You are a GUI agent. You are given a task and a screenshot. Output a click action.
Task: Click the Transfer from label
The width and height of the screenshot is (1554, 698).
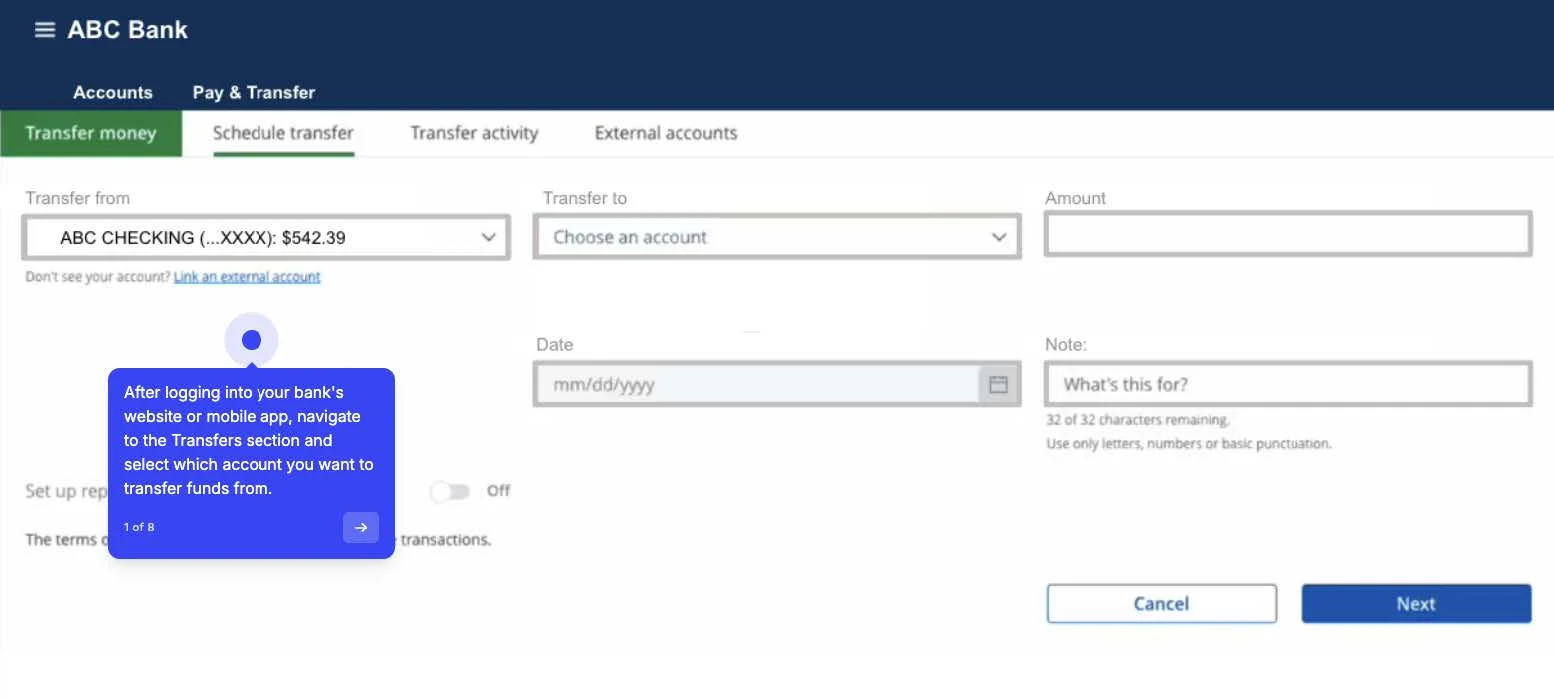coord(78,198)
